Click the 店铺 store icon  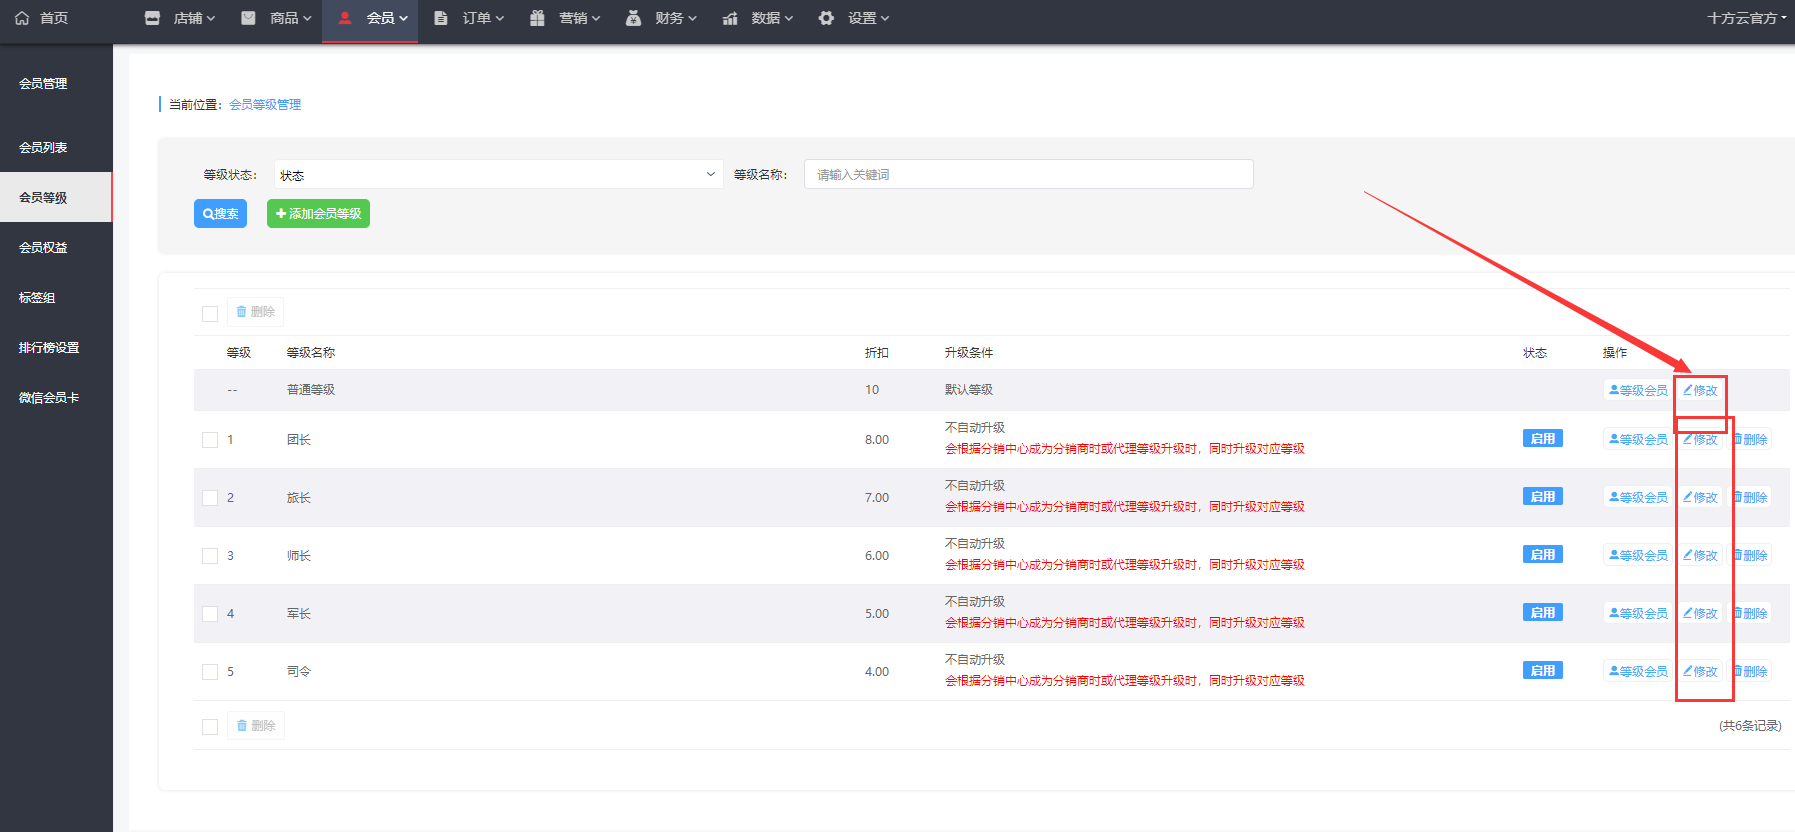click(x=152, y=18)
